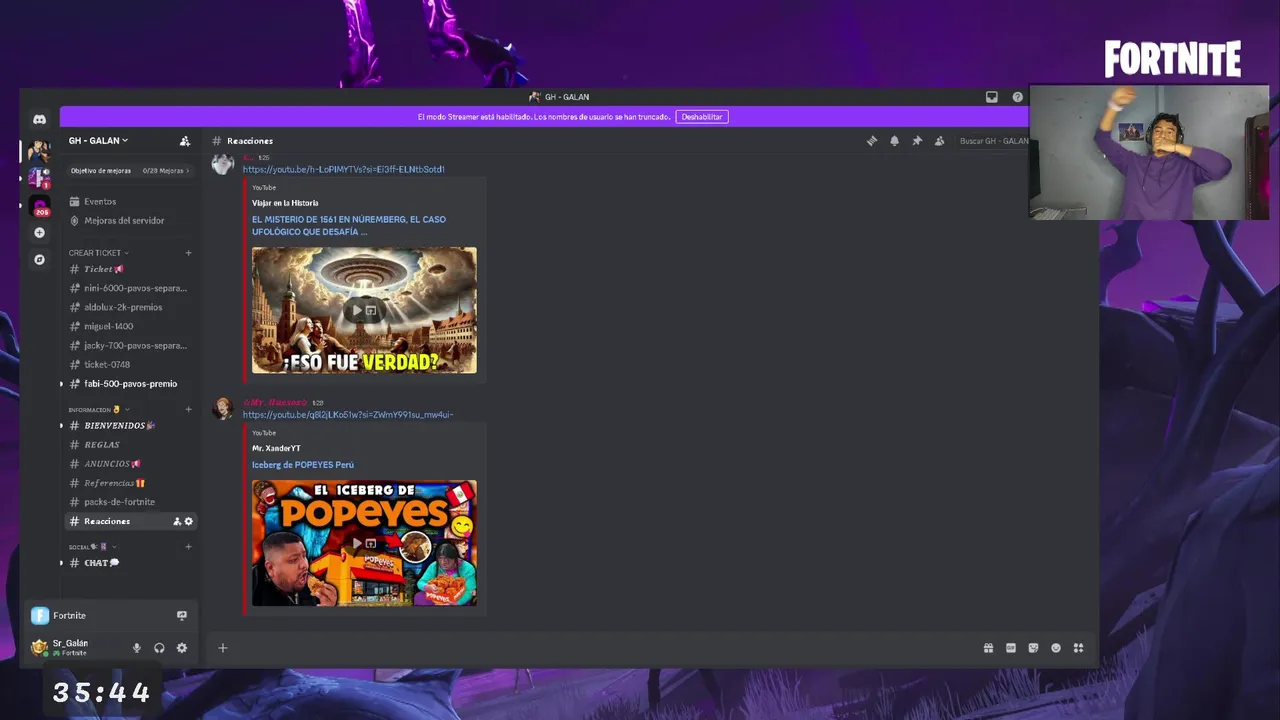The width and height of the screenshot is (1280, 720).
Task: Click the Iceberg de POPEYES Perú title
Action: [302, 465]
